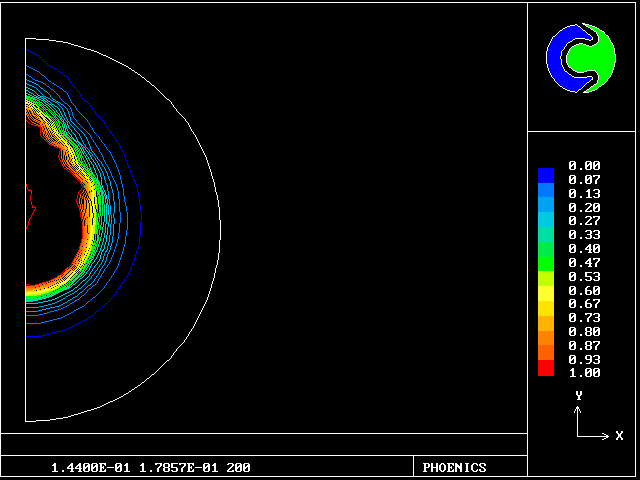Click the white semicircular domain boundary
Viewport: 640px width, 480px height.
(x=219, y=228)
